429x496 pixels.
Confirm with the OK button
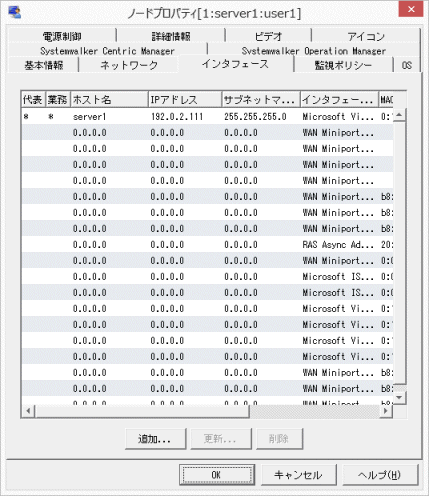[x=217, y=475]
